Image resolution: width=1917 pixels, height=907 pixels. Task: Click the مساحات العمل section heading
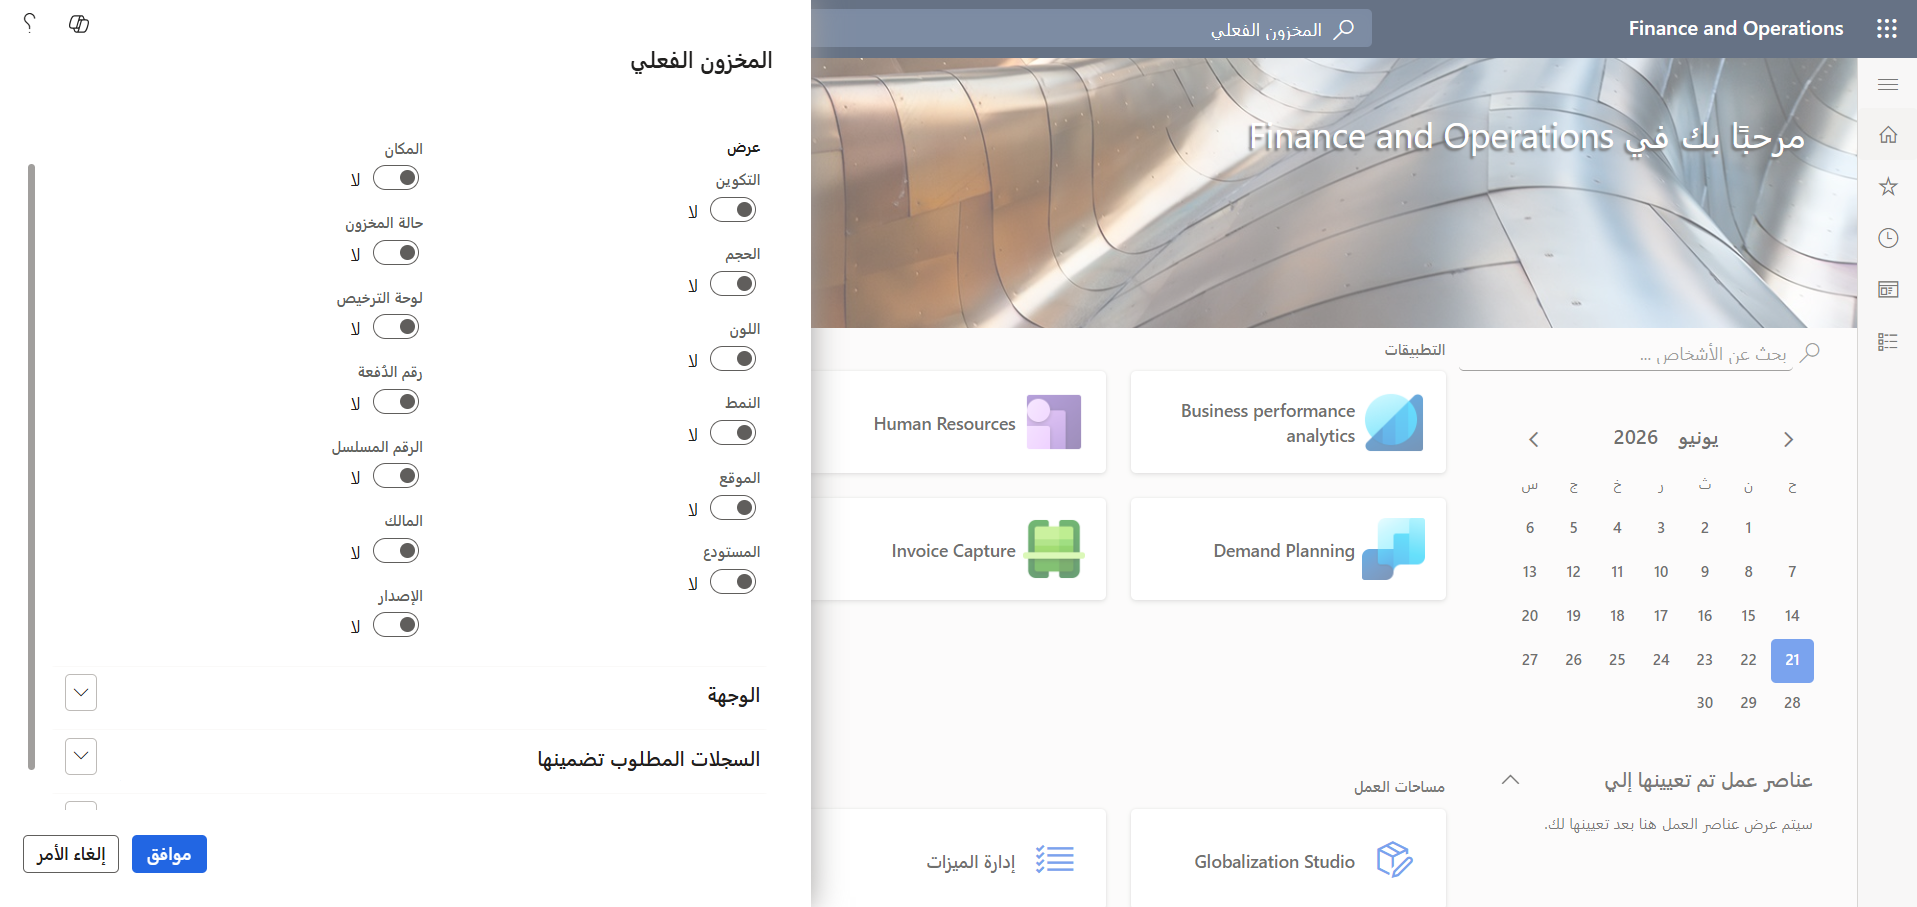coord(1399,787)
